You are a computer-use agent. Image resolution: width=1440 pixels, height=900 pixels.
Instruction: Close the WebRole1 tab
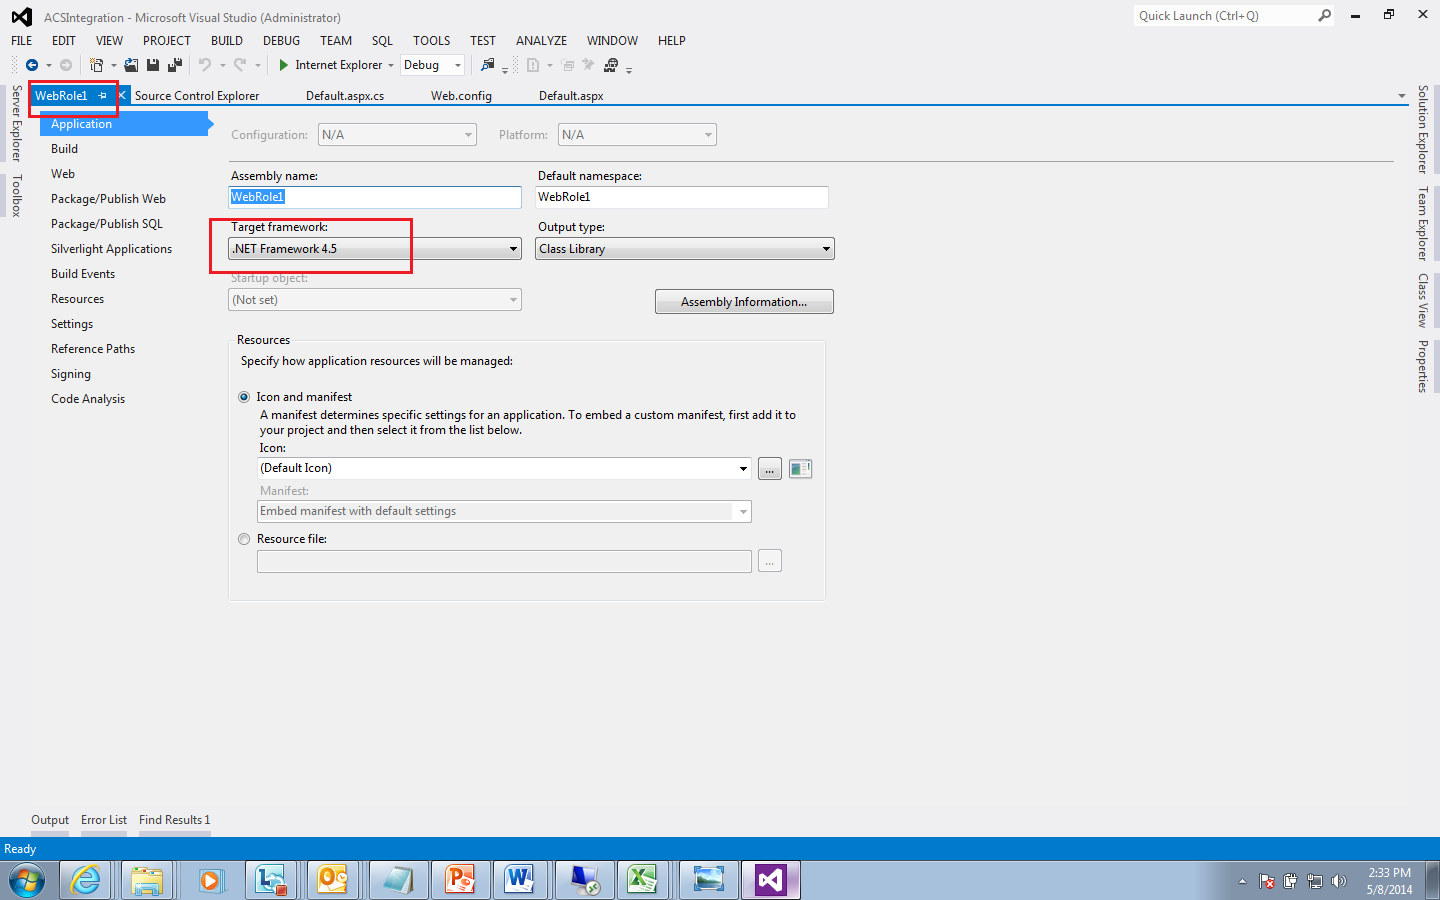(122, 96)
